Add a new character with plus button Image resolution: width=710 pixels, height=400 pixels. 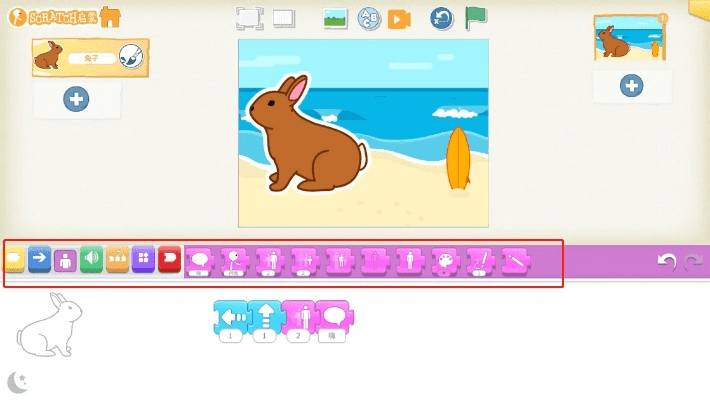[x=76, y=98]
